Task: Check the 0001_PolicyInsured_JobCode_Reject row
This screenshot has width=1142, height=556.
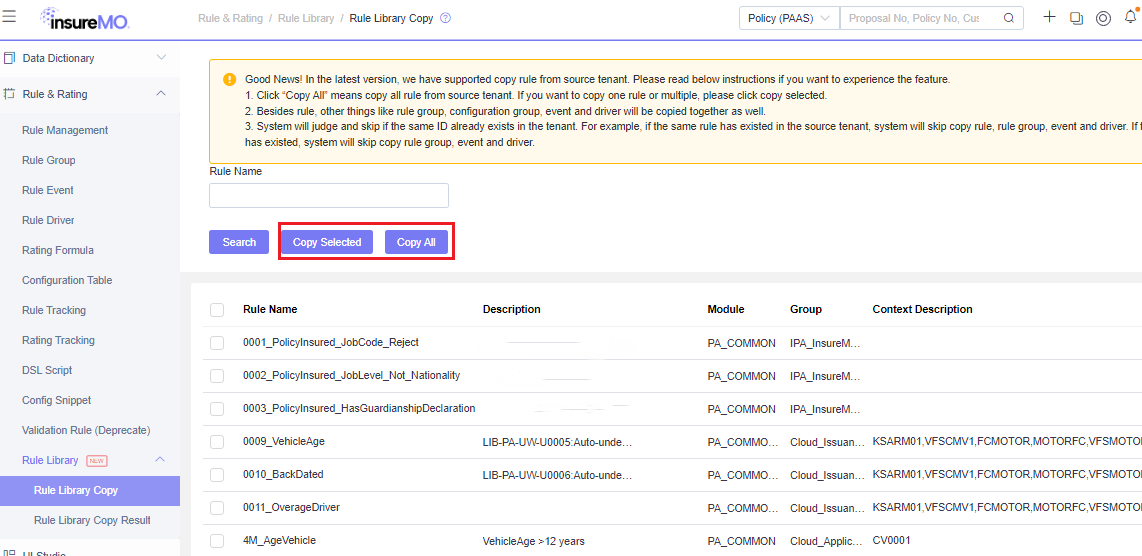Action: coord(217,342)
